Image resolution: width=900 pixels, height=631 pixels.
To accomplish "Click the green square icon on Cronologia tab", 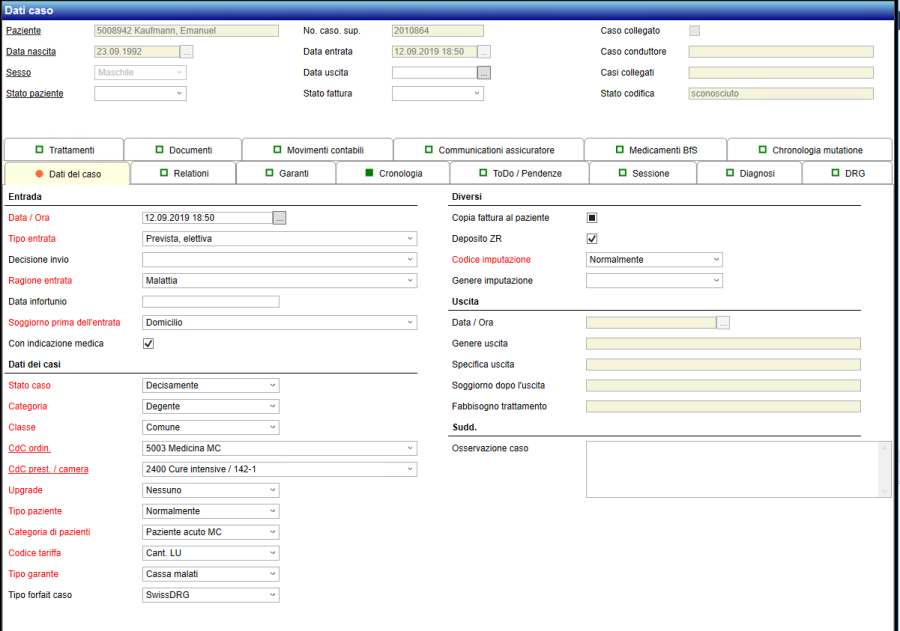I will click(x=369, y=173).
